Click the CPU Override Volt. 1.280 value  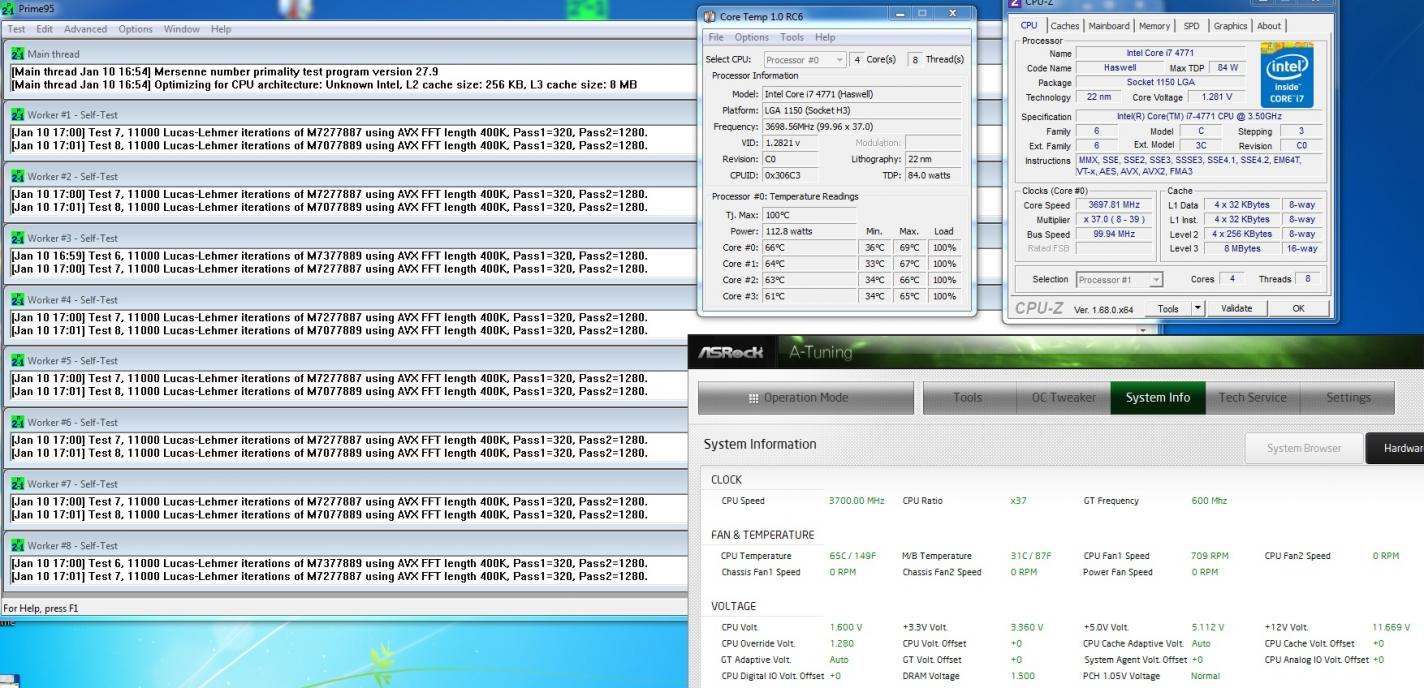click(x=843, y=643)
